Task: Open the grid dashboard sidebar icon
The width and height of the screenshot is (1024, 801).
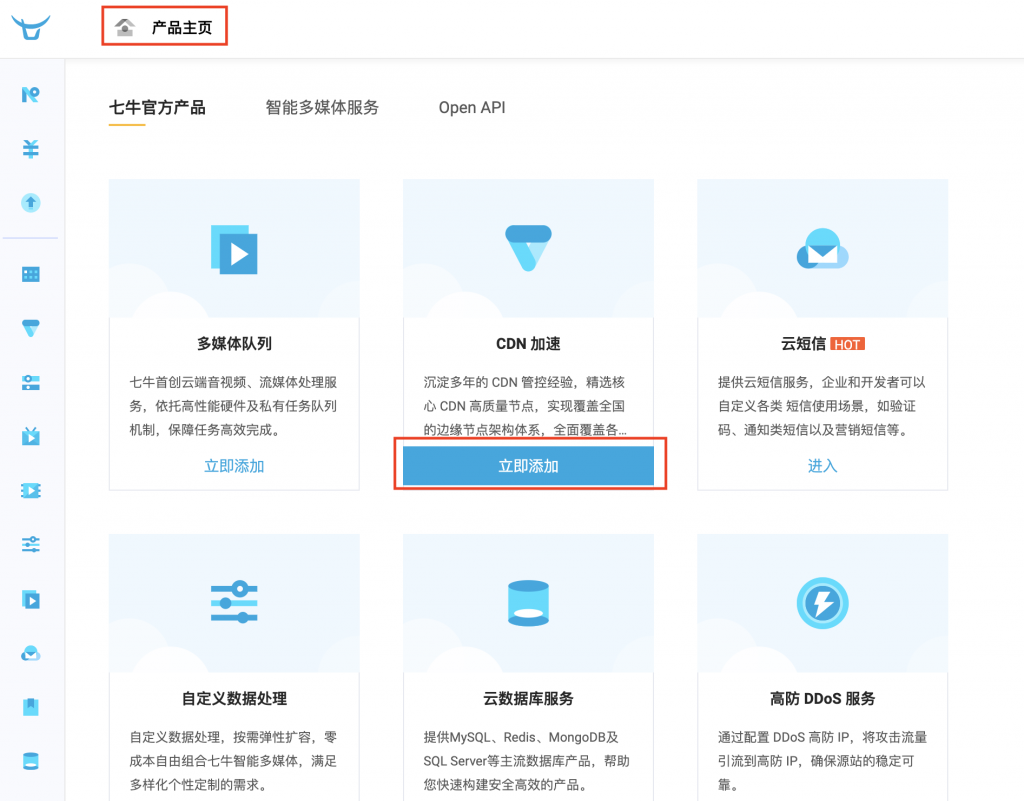Action: tap(31, 274)
